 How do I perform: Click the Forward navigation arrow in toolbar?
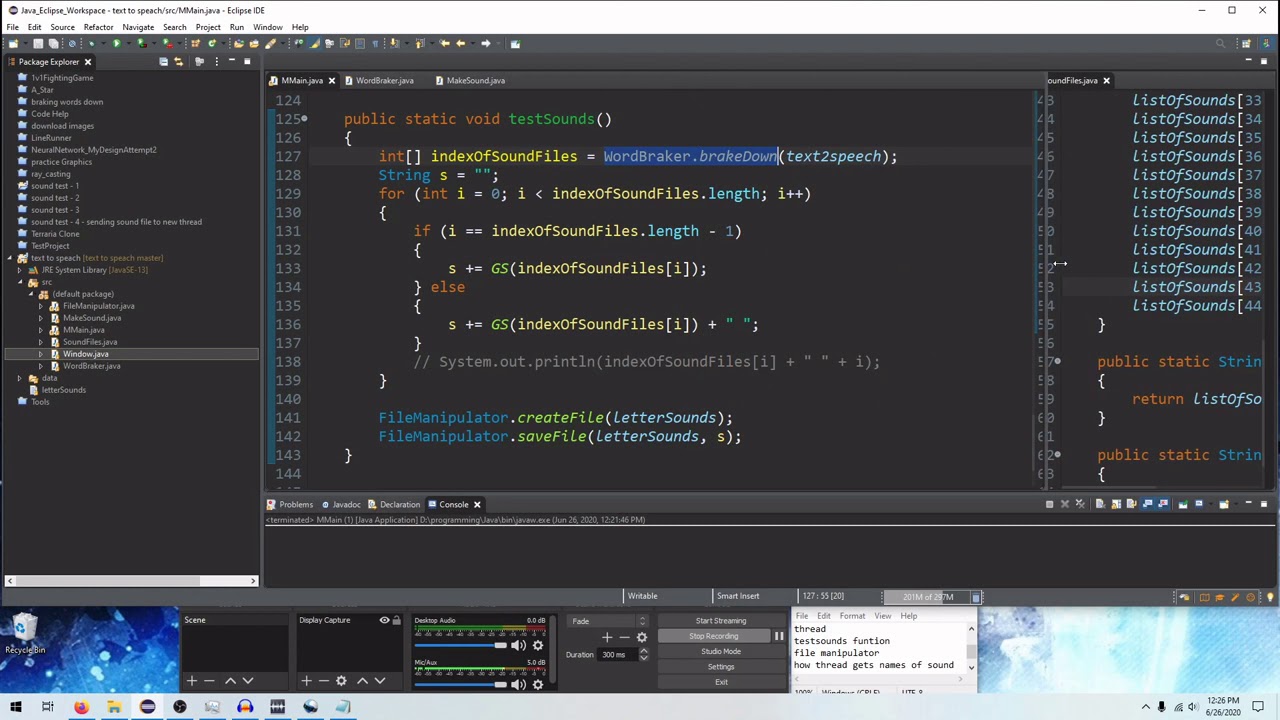click(x=485, y=43)
